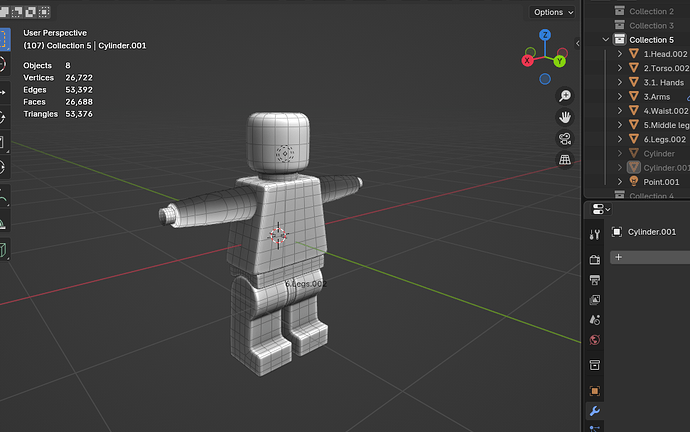Toggle the camera view icon
This screenshot has width=690, height=432.
tap(565, 139)
